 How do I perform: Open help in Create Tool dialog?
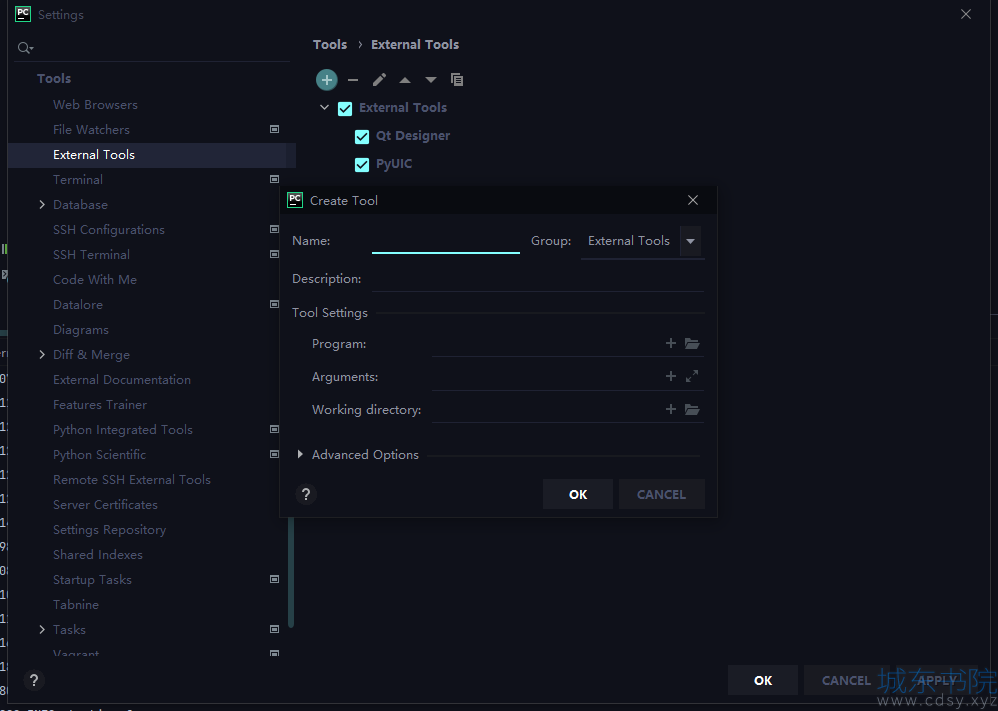pyautogui.click(x=306, y=494)
